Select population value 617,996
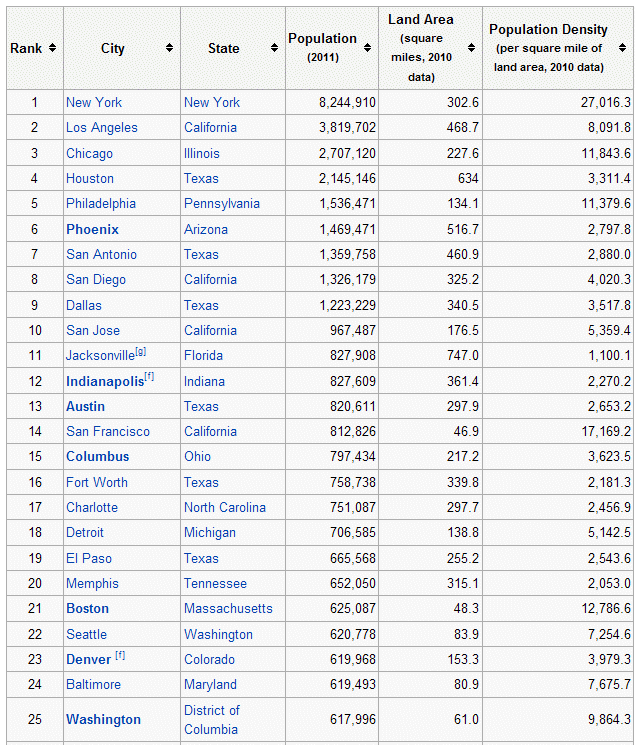The image size is (636, 745). tap(353, 720)
